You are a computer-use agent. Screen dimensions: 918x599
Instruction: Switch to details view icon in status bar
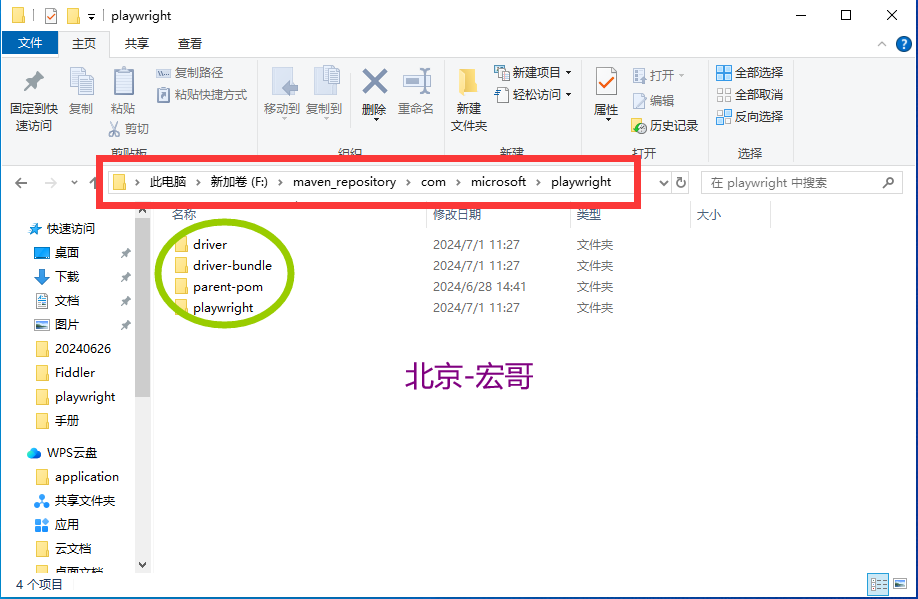[878, 584]
